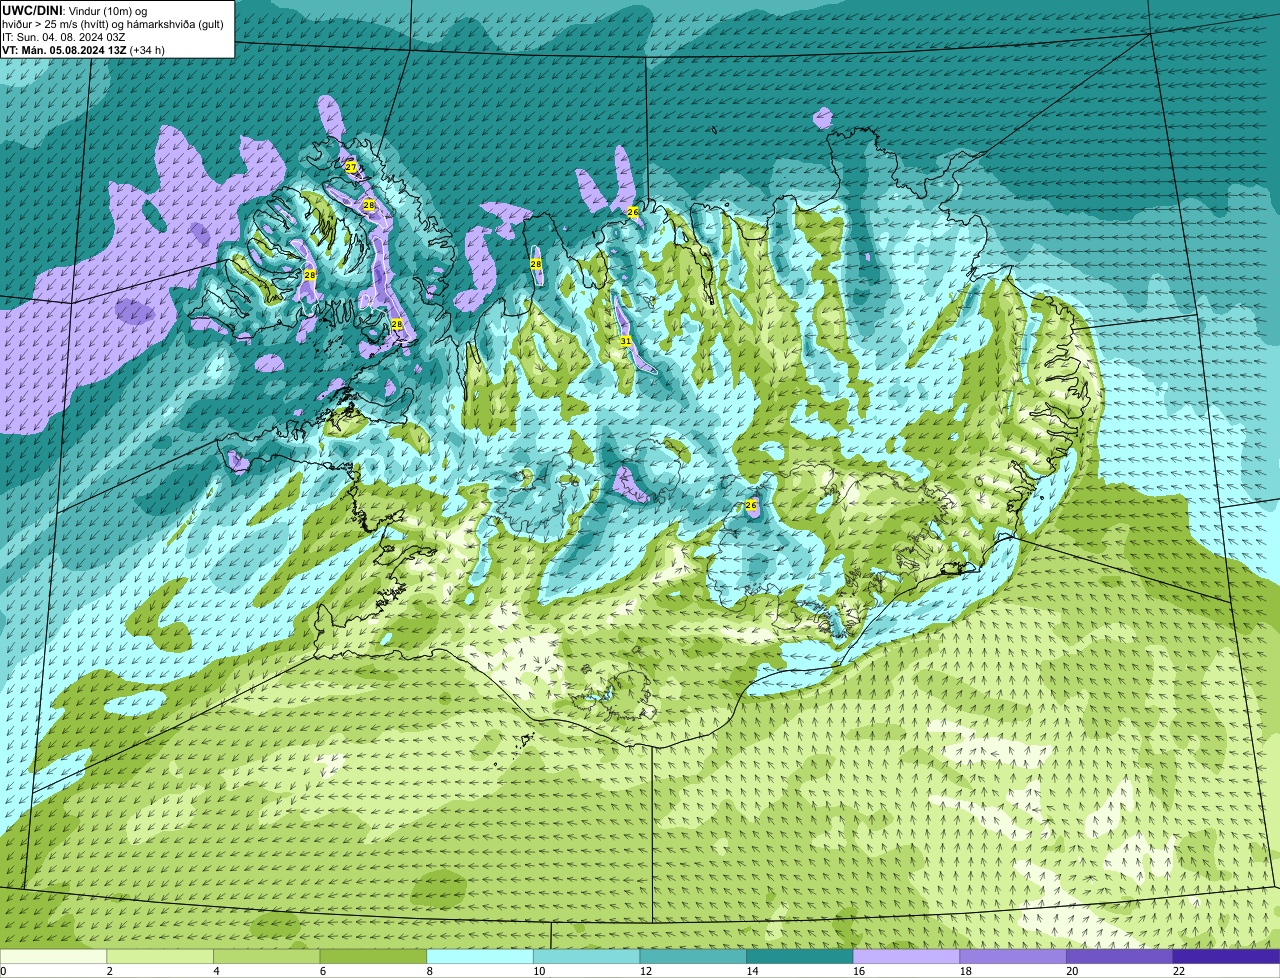Choose the darkest swatch above 22 m/s
The width and height of the screenshot is (1280, 978).
pos(1226,956)
